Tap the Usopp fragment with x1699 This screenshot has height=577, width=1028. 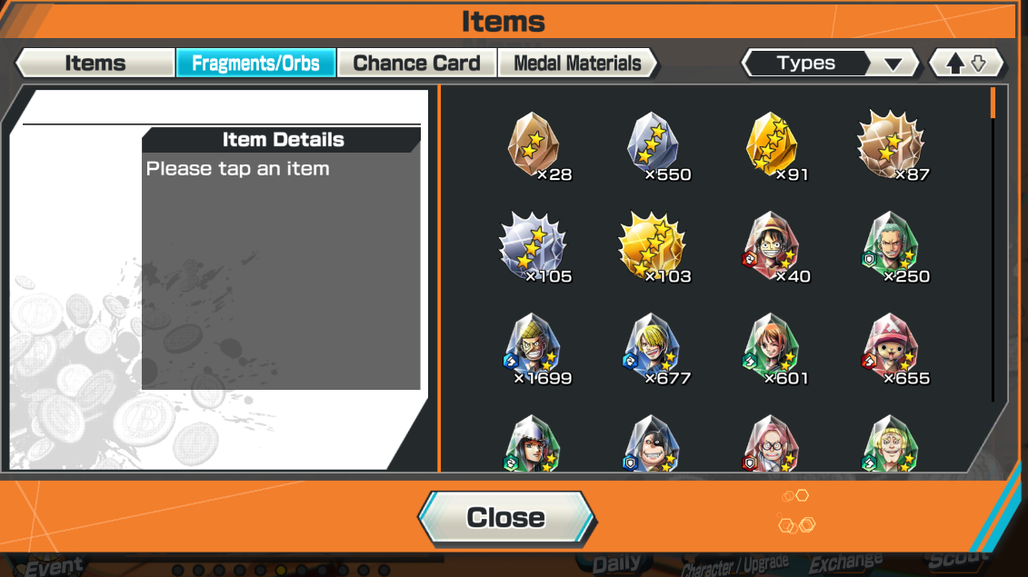[x=535, y=349]
